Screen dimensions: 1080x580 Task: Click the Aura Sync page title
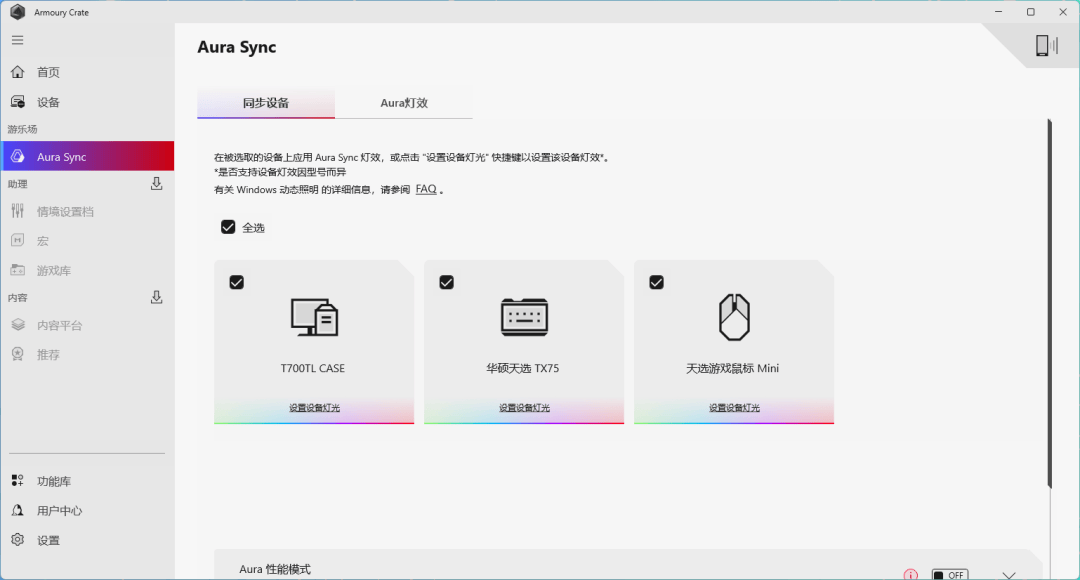[x=237, y=47]
